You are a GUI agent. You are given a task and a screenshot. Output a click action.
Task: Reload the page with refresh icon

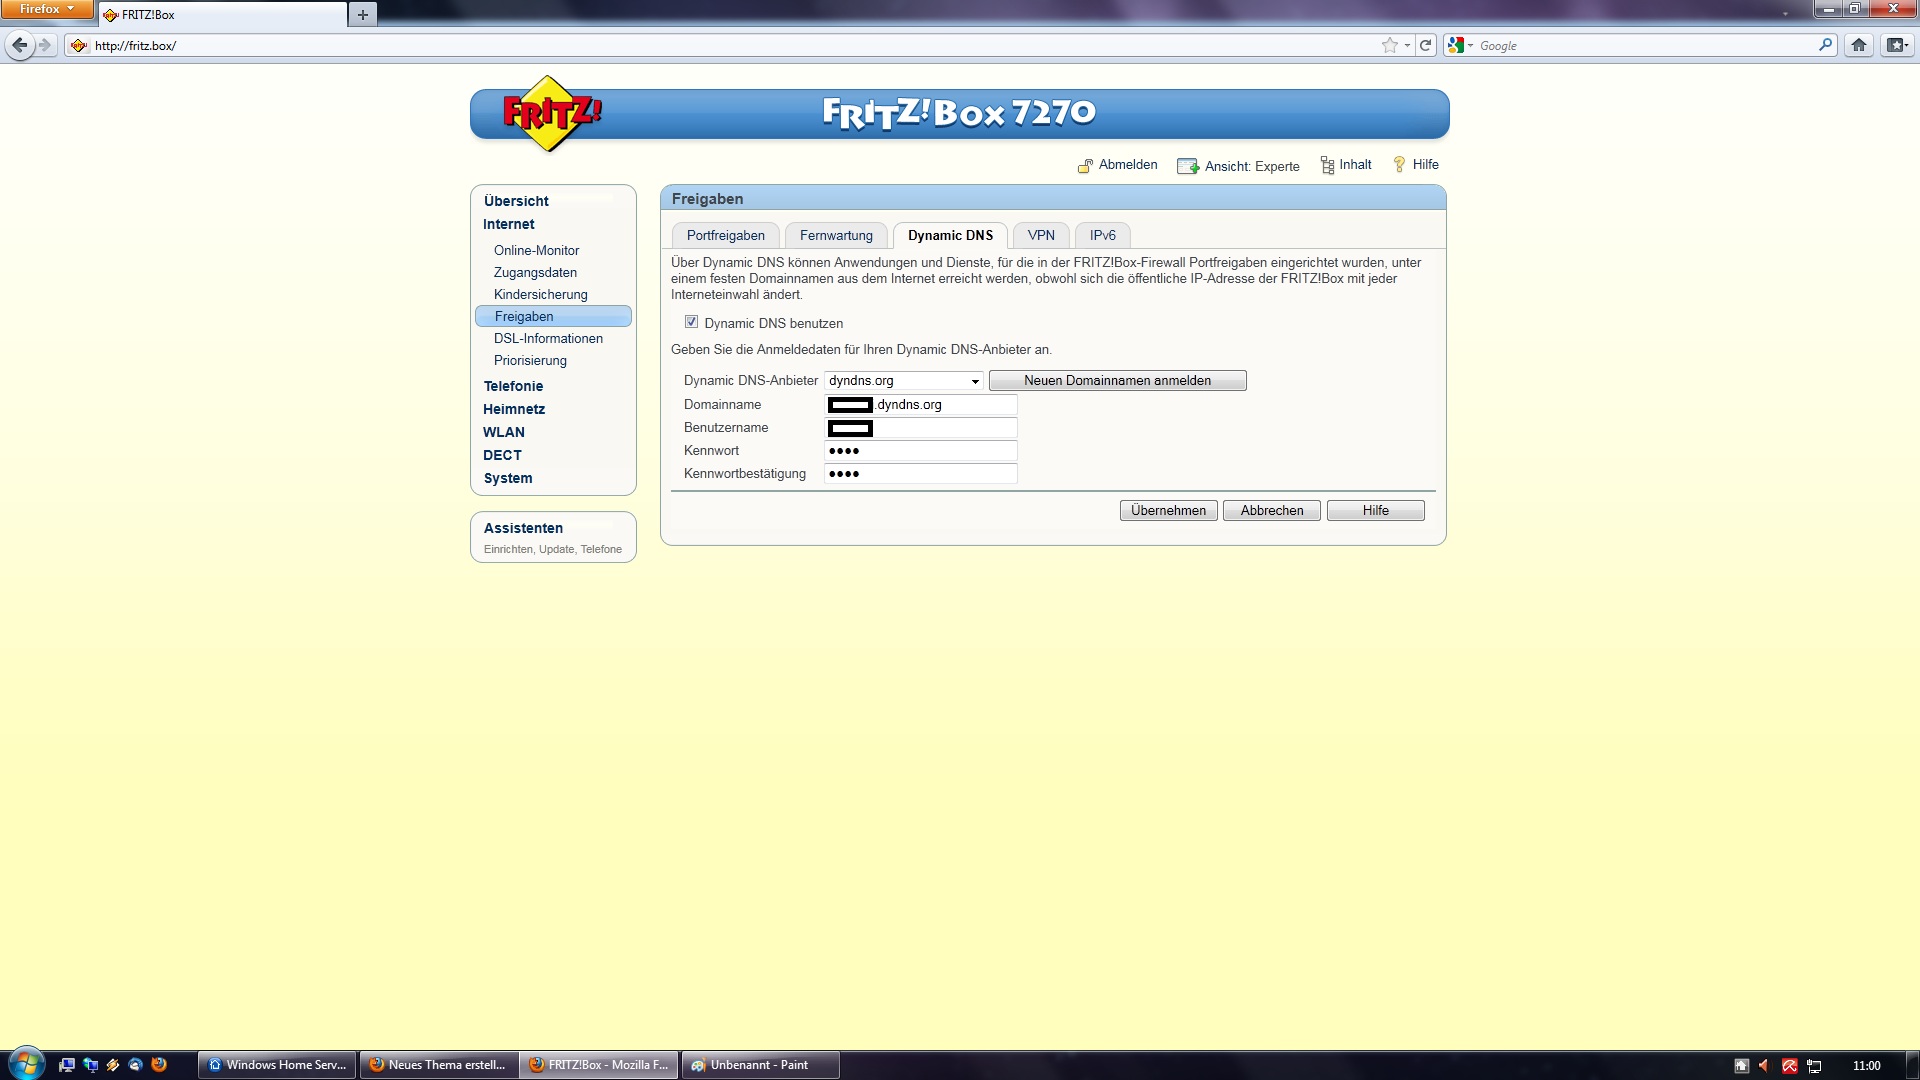point(1426,45)
